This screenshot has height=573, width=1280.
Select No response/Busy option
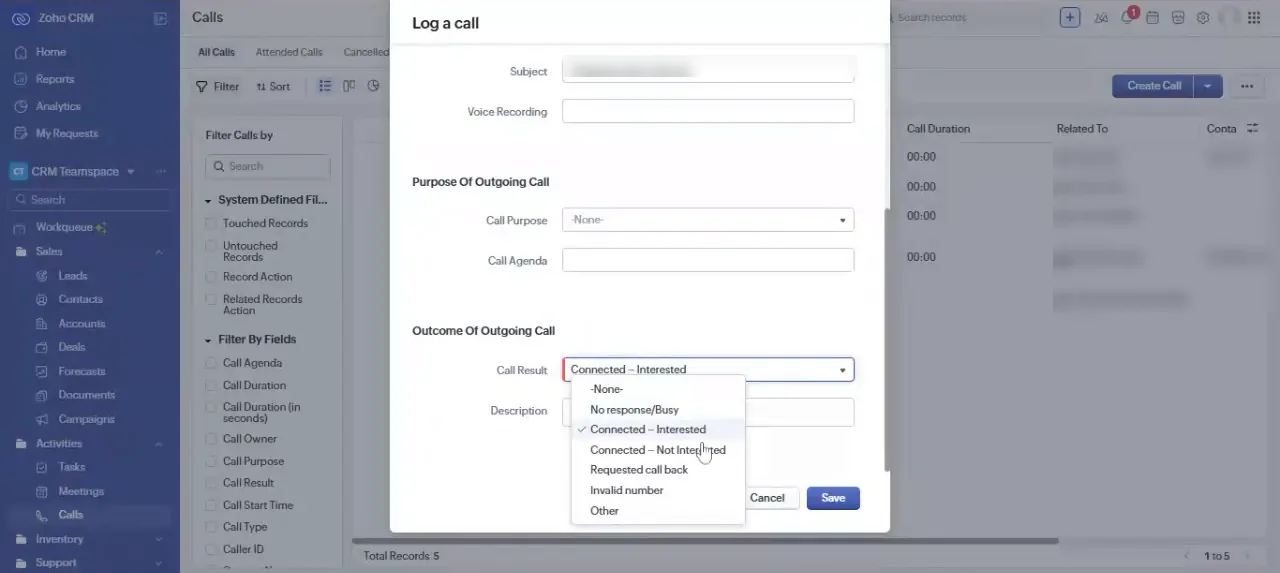[x=658, y=410]
